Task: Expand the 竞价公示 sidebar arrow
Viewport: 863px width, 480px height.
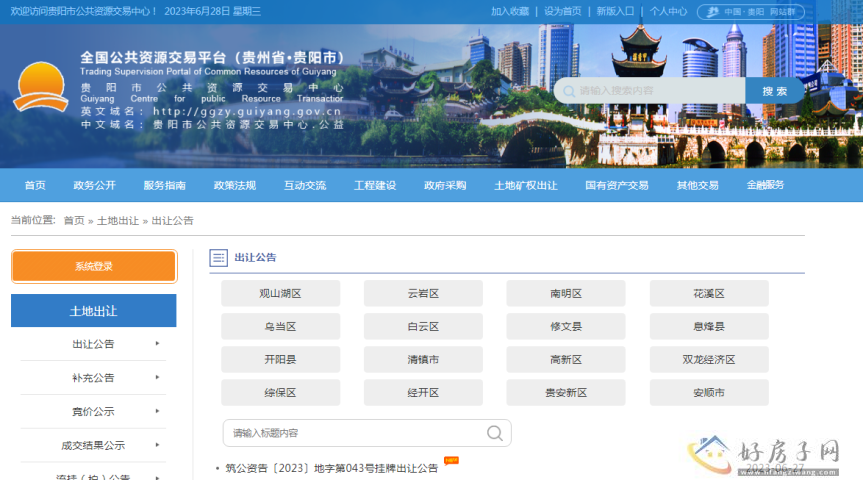Action: click(157, 411)
